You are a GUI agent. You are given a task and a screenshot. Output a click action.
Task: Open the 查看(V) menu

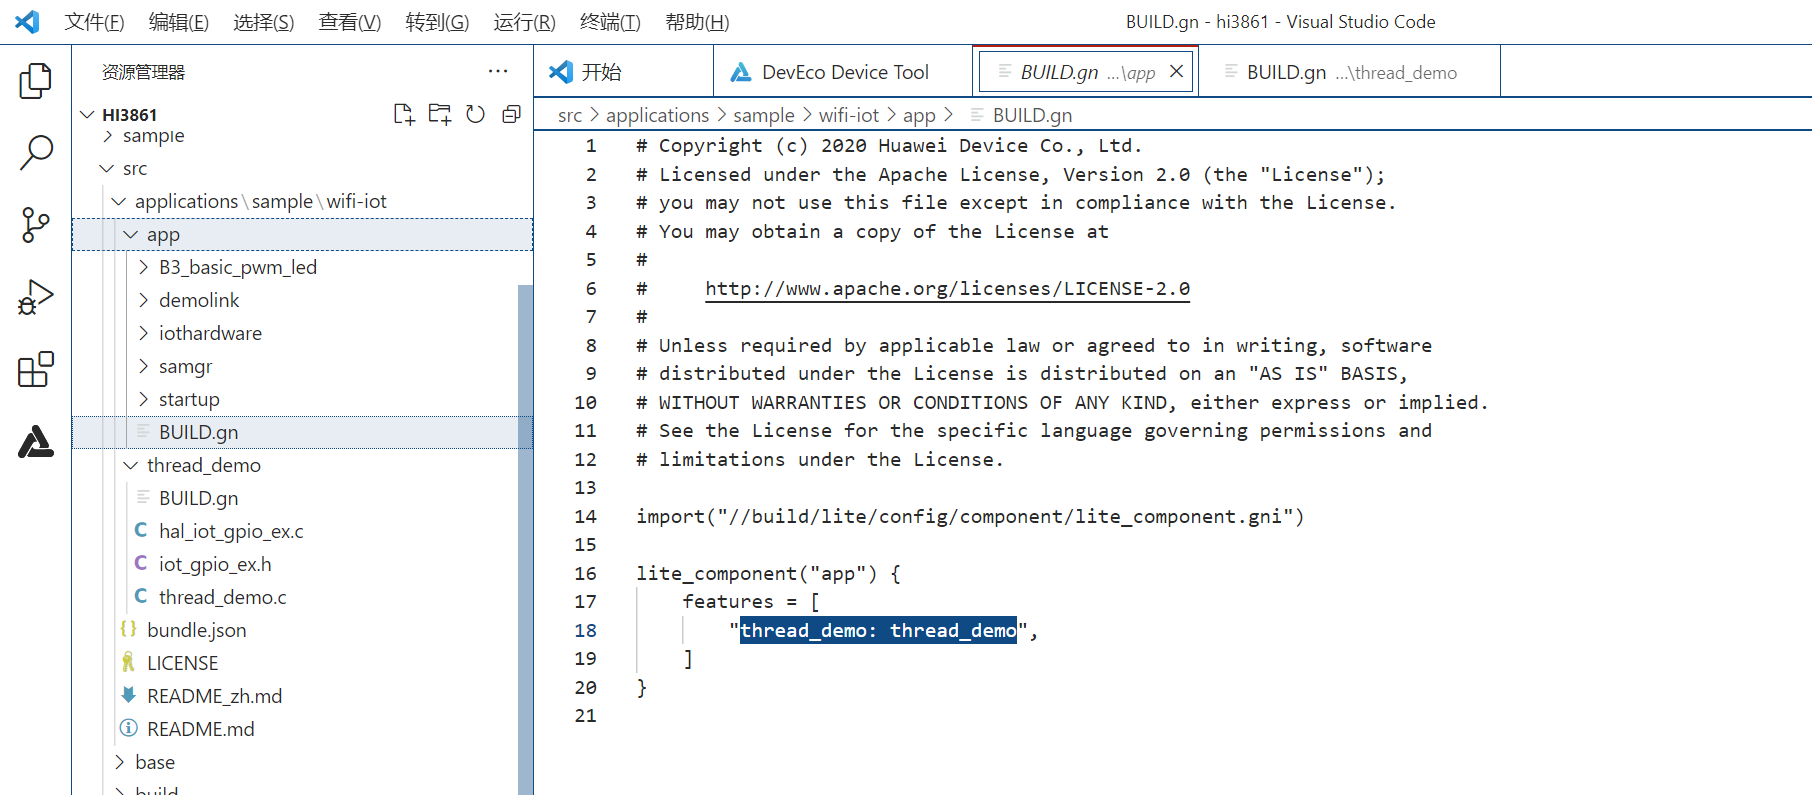click(x=350, y=22)
